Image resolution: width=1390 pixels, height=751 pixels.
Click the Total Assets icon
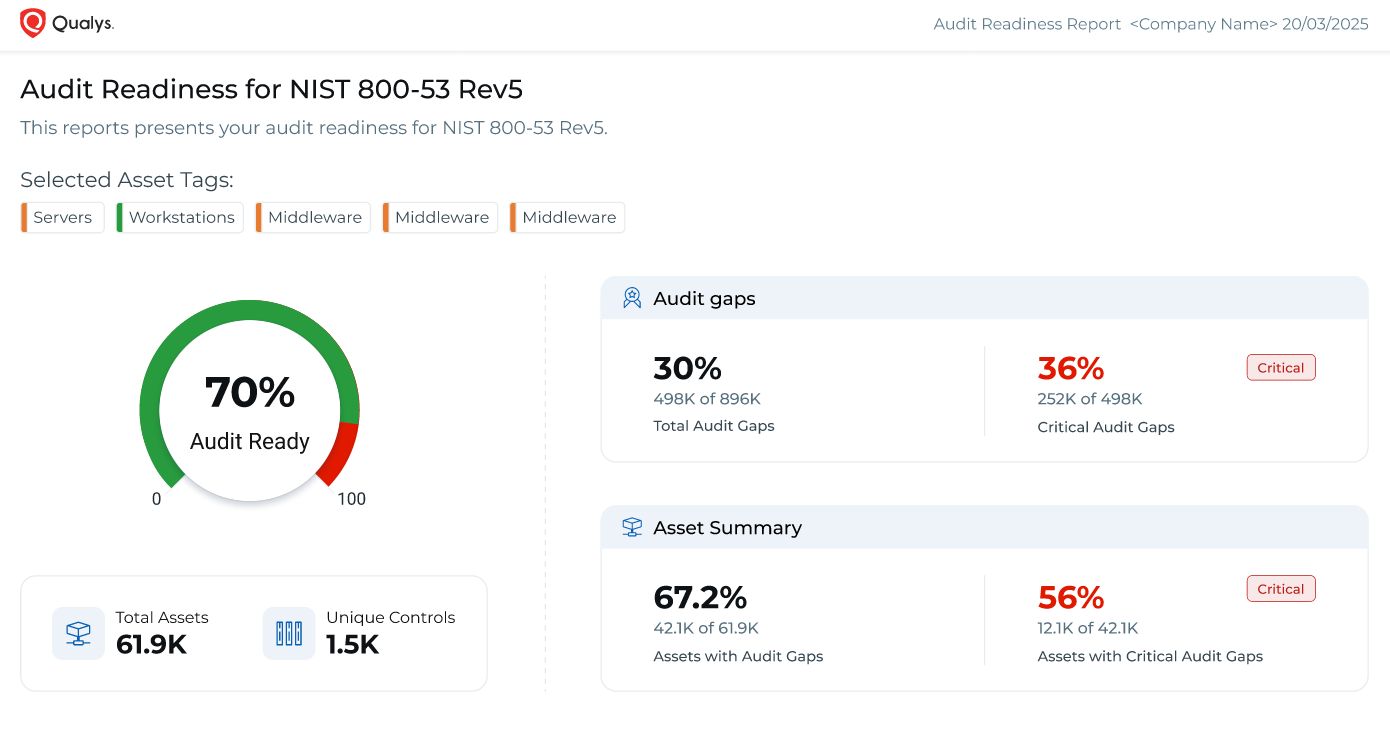[x=78, y=634]
